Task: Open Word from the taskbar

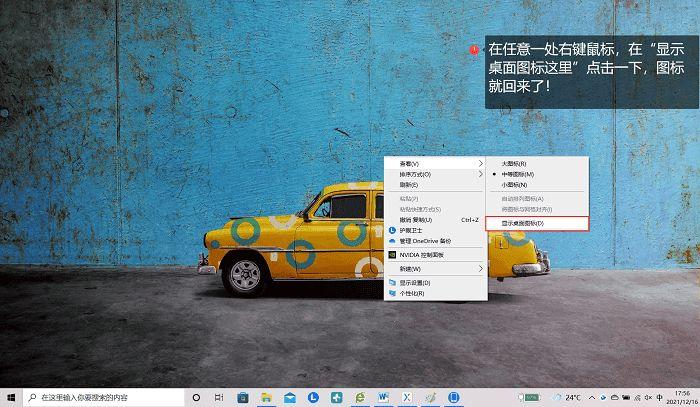Action: (x=383, y=397)
